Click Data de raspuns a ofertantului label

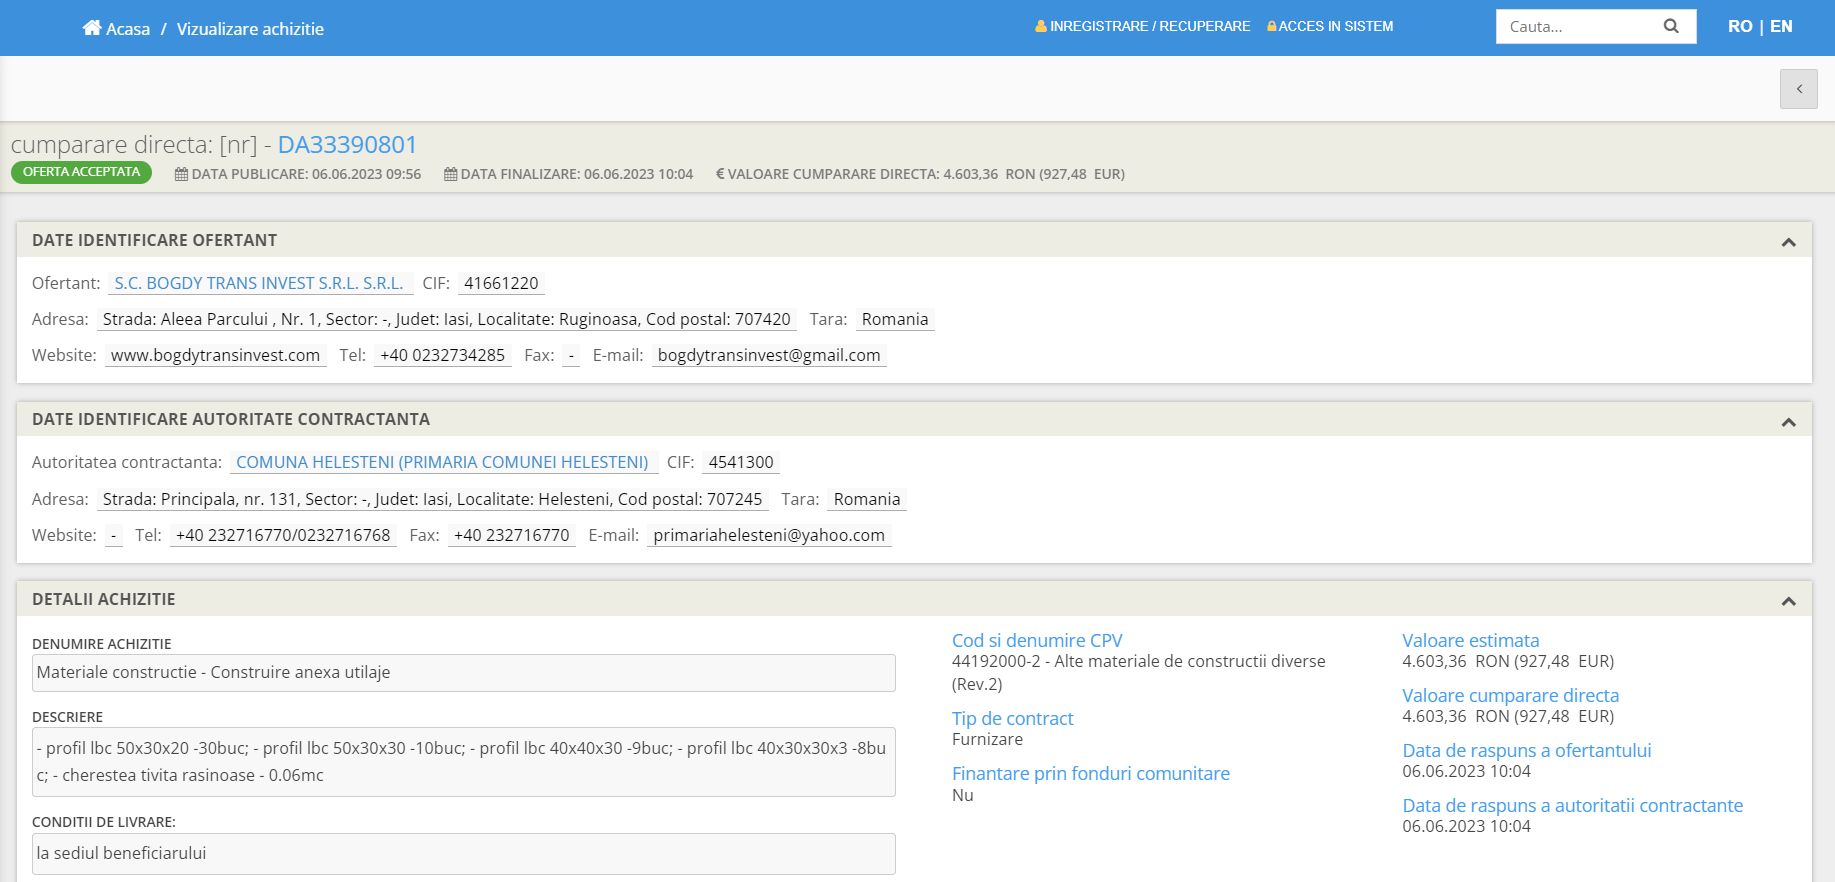1526,750
